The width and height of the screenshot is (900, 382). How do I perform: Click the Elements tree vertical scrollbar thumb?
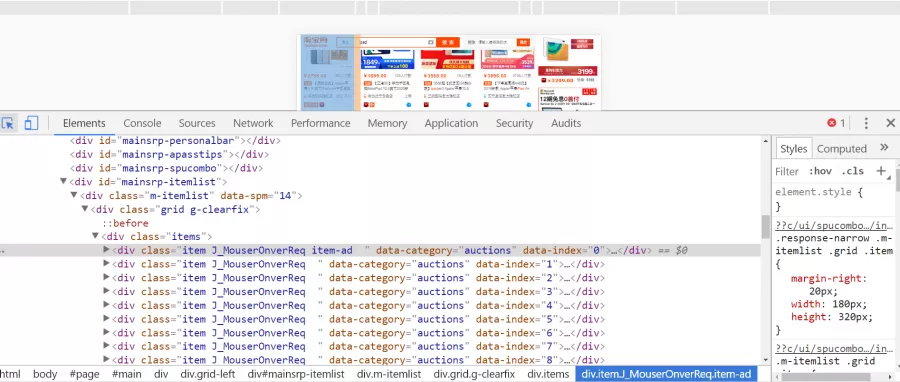(765, 227)
